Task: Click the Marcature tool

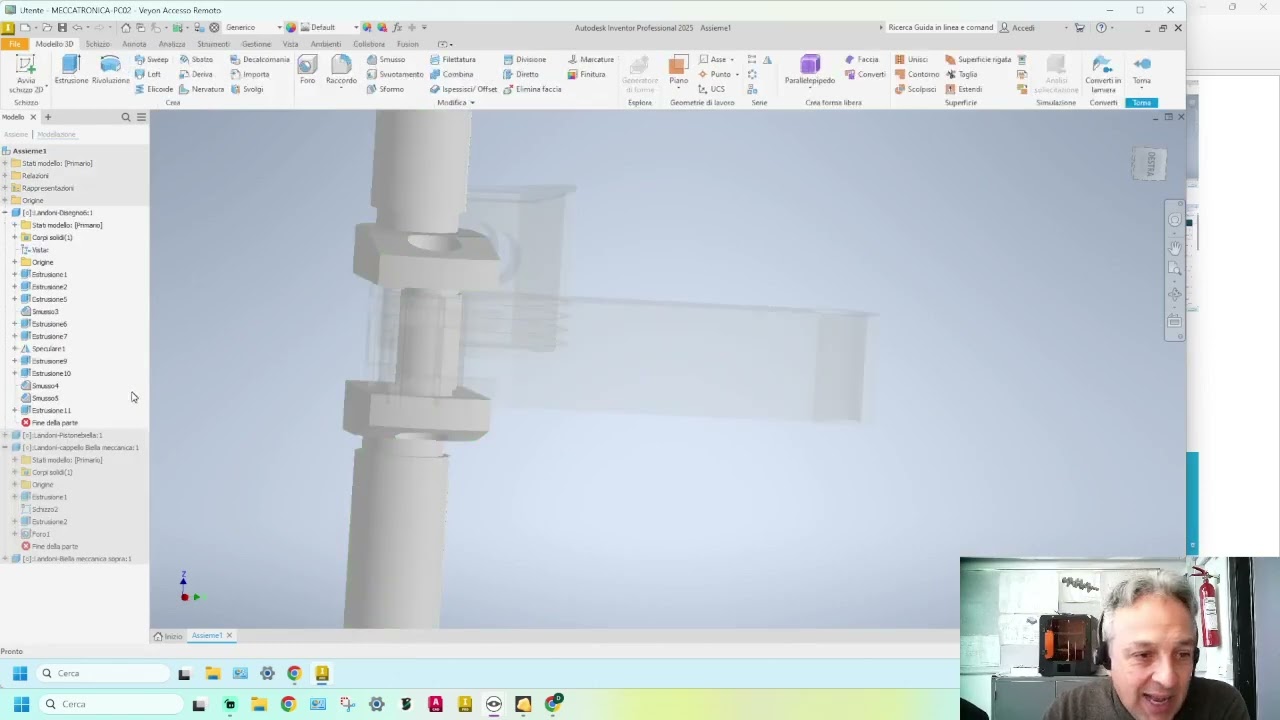Action: tap(591, 60)
